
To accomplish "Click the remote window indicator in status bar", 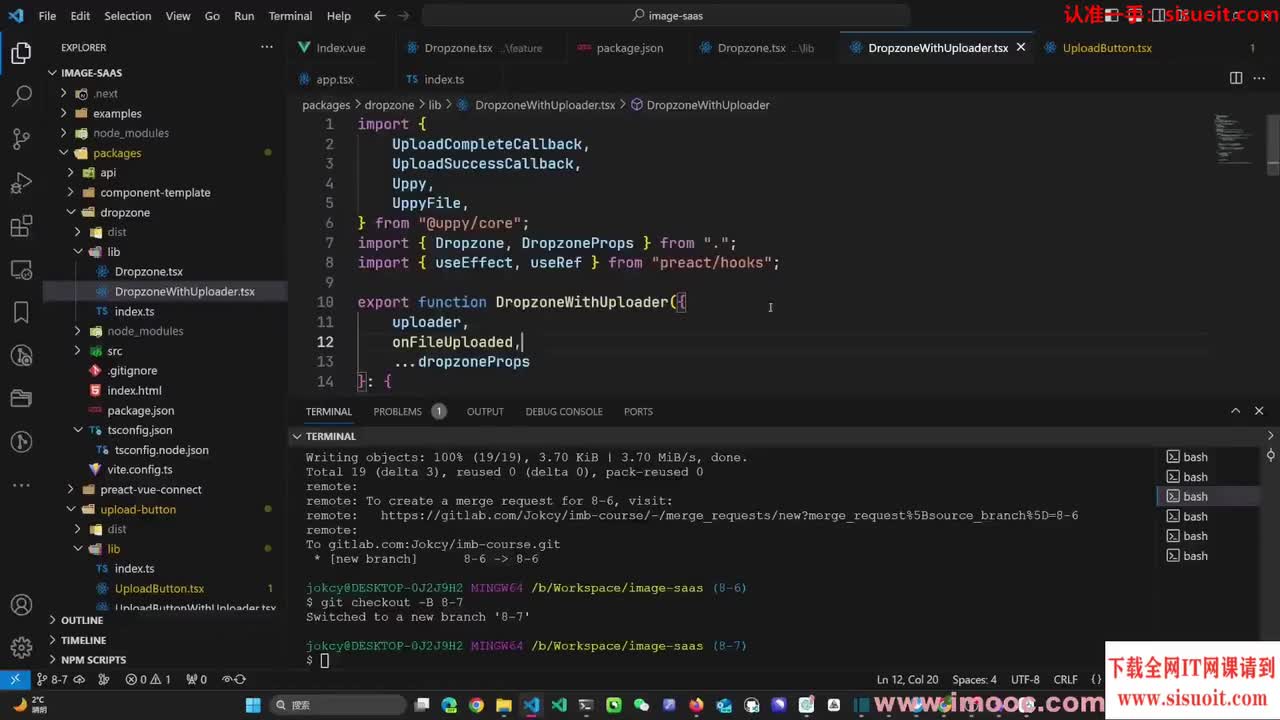I will (x=15, y=680).
